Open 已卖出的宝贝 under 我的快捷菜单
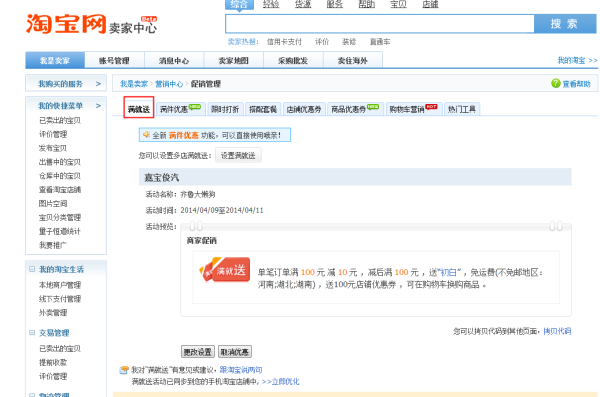Image resolution: width=600 pixels, height=397 pixels. pyautogui.click(x=60, y=120)
